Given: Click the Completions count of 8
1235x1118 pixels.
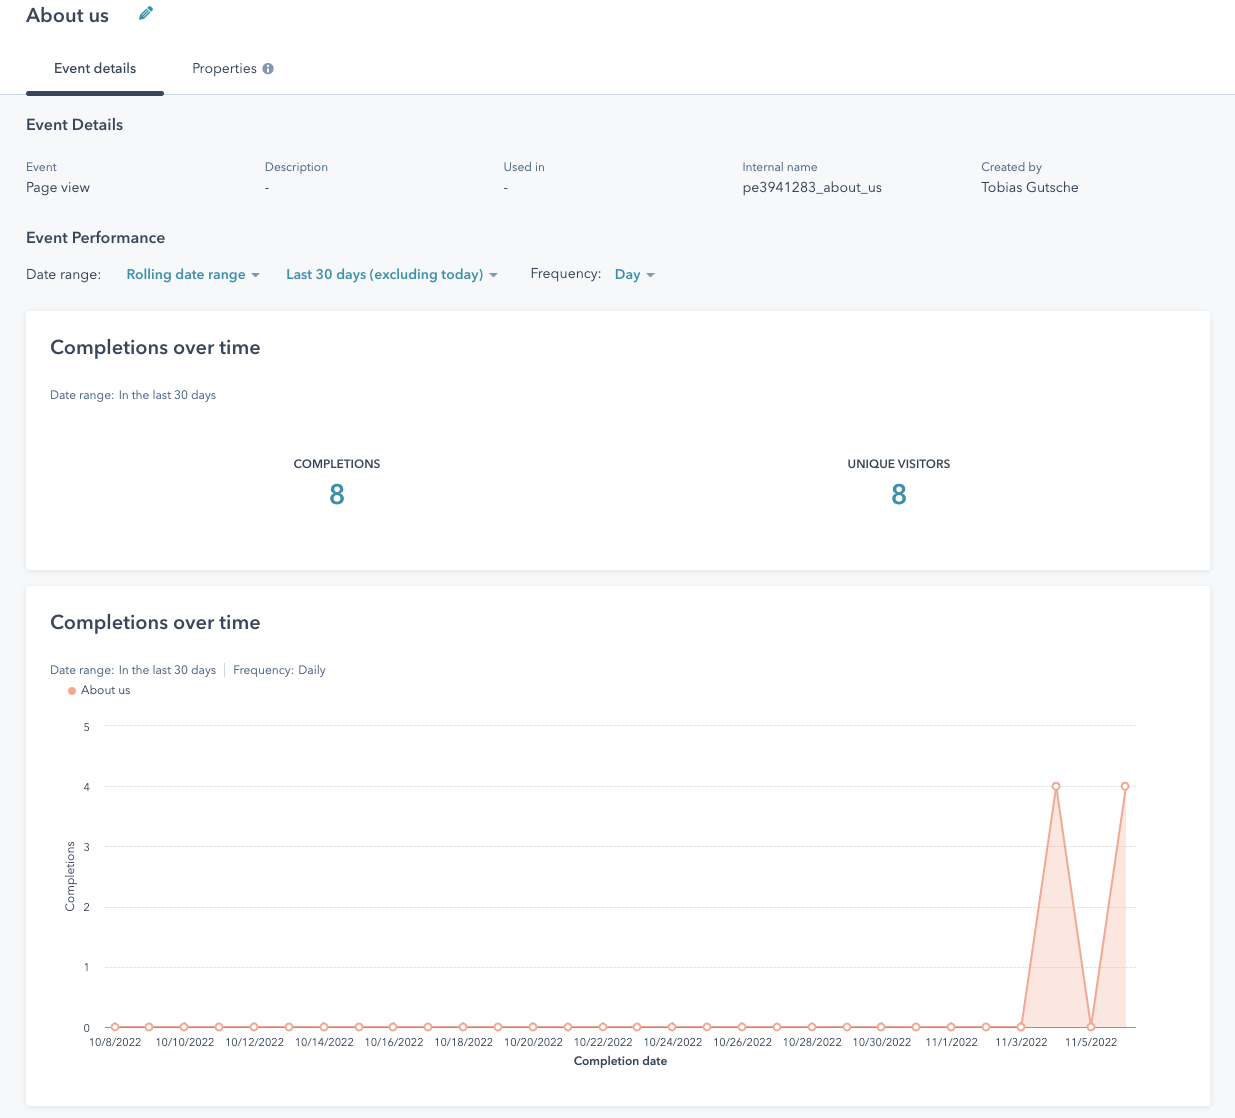Looking at the screenshot, I should point(337,495).
